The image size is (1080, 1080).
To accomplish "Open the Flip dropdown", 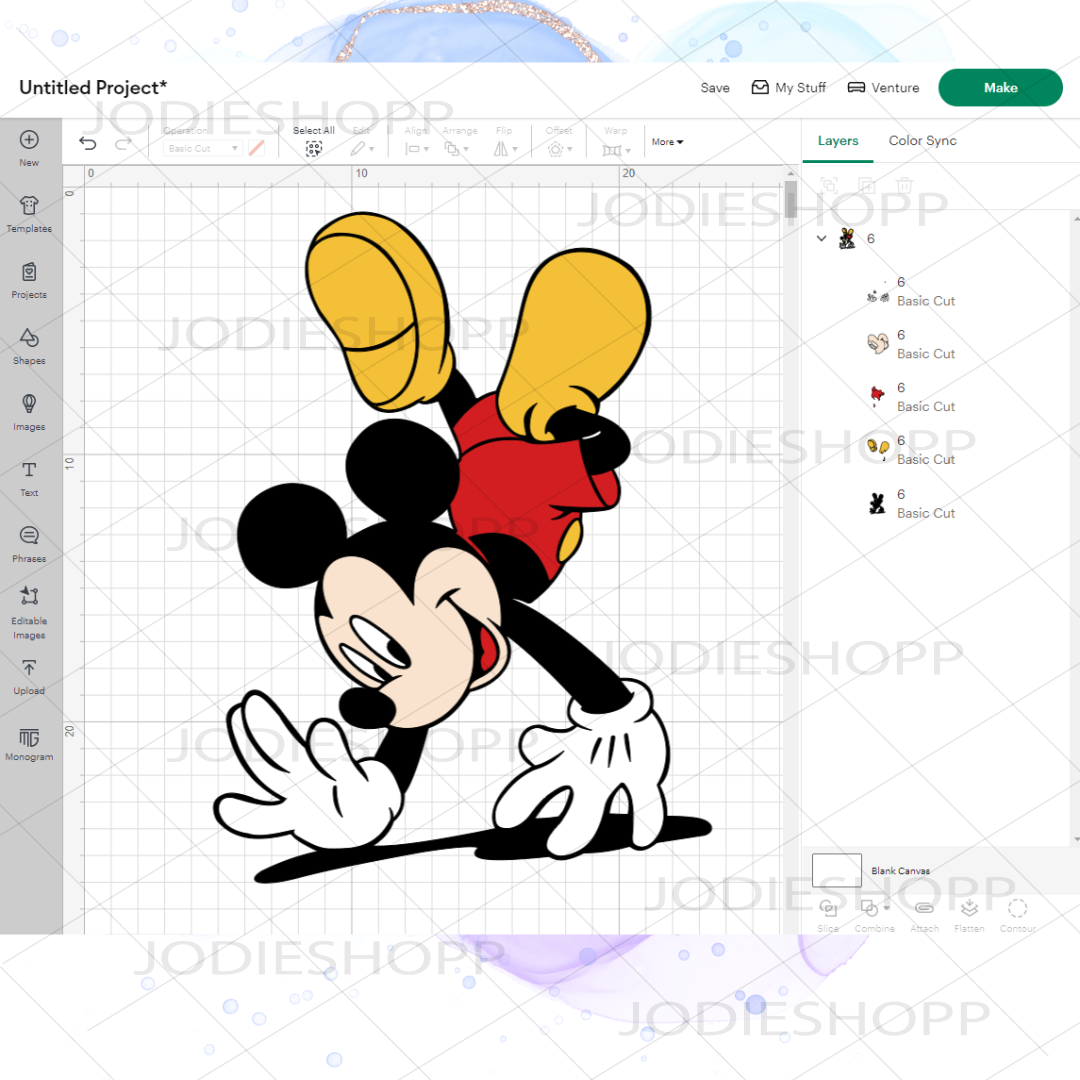I will tap(505, 149).
